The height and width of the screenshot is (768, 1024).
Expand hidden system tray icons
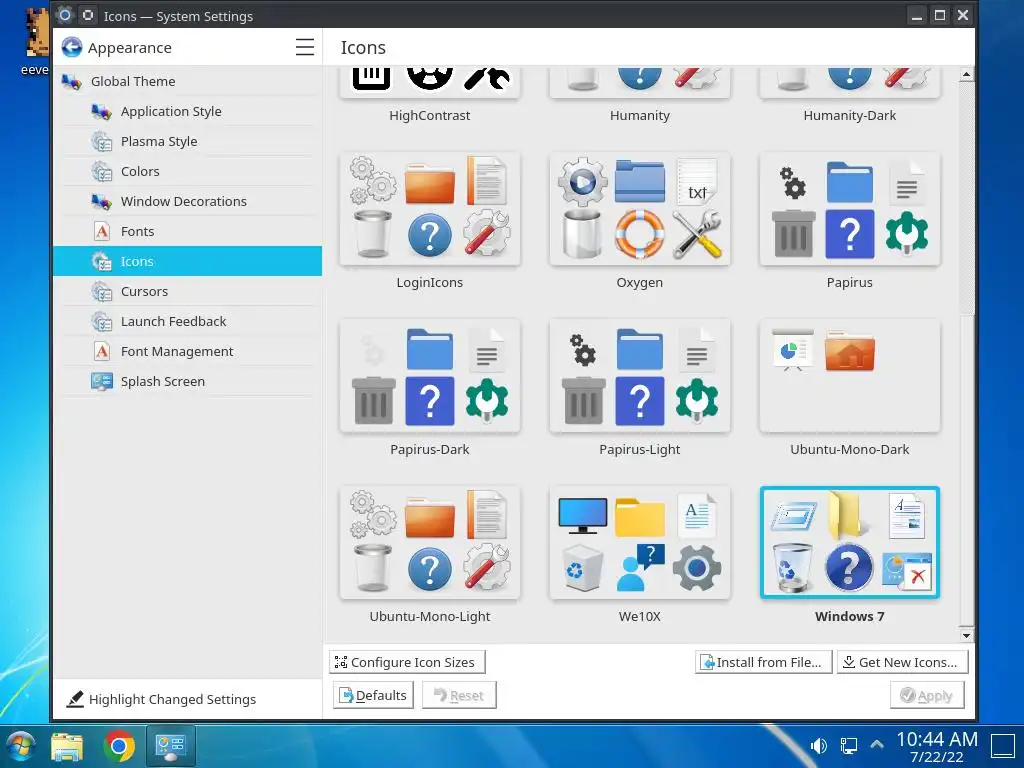[877, 744]
